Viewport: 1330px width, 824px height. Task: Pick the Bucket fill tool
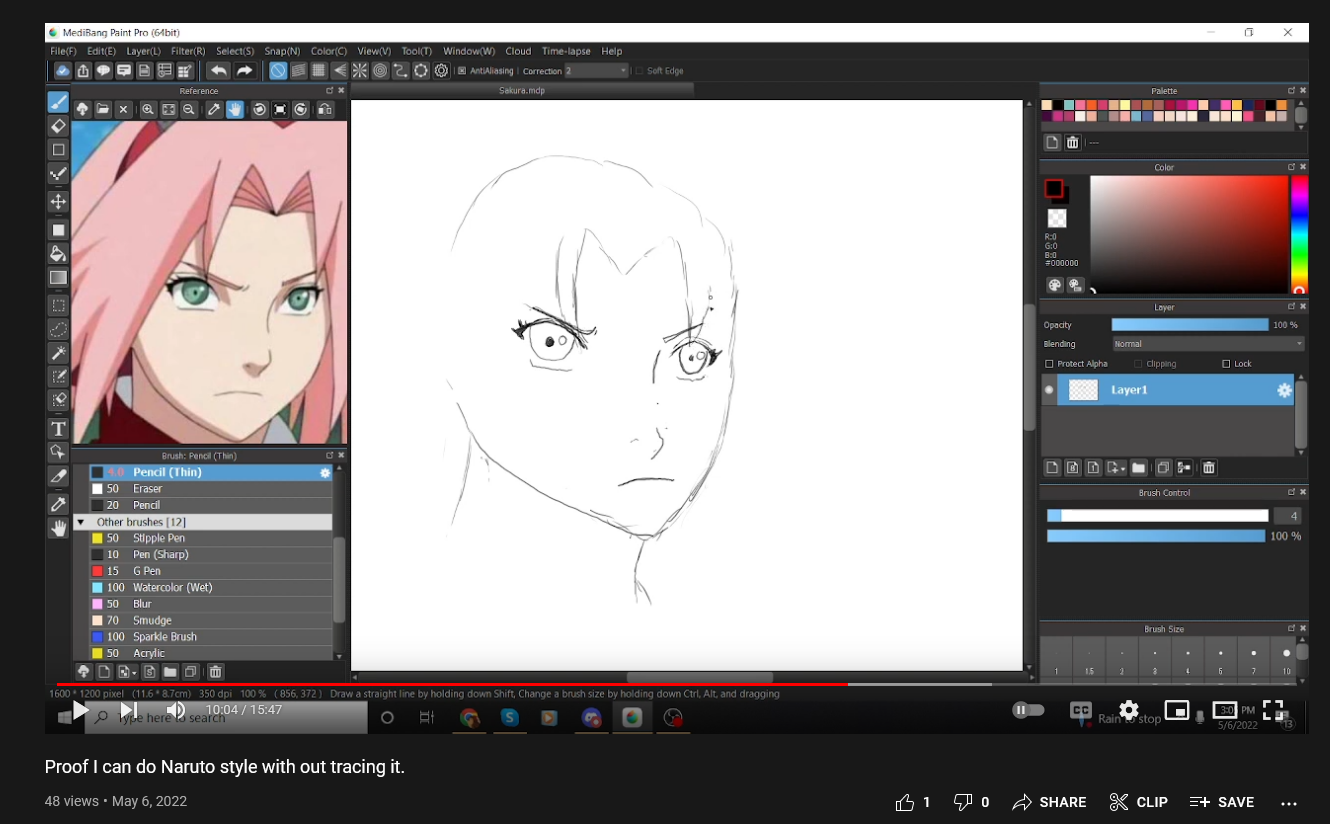point(58,253)
